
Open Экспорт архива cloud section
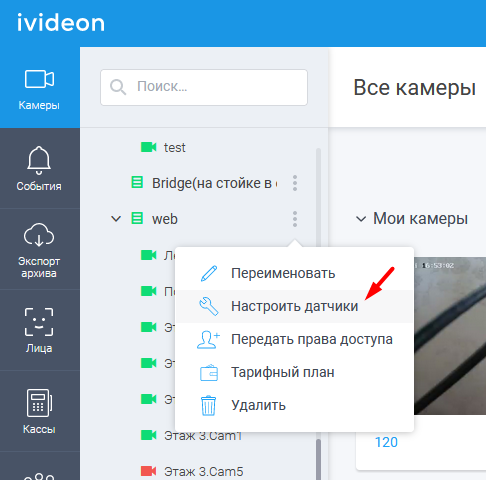[39, 249]
